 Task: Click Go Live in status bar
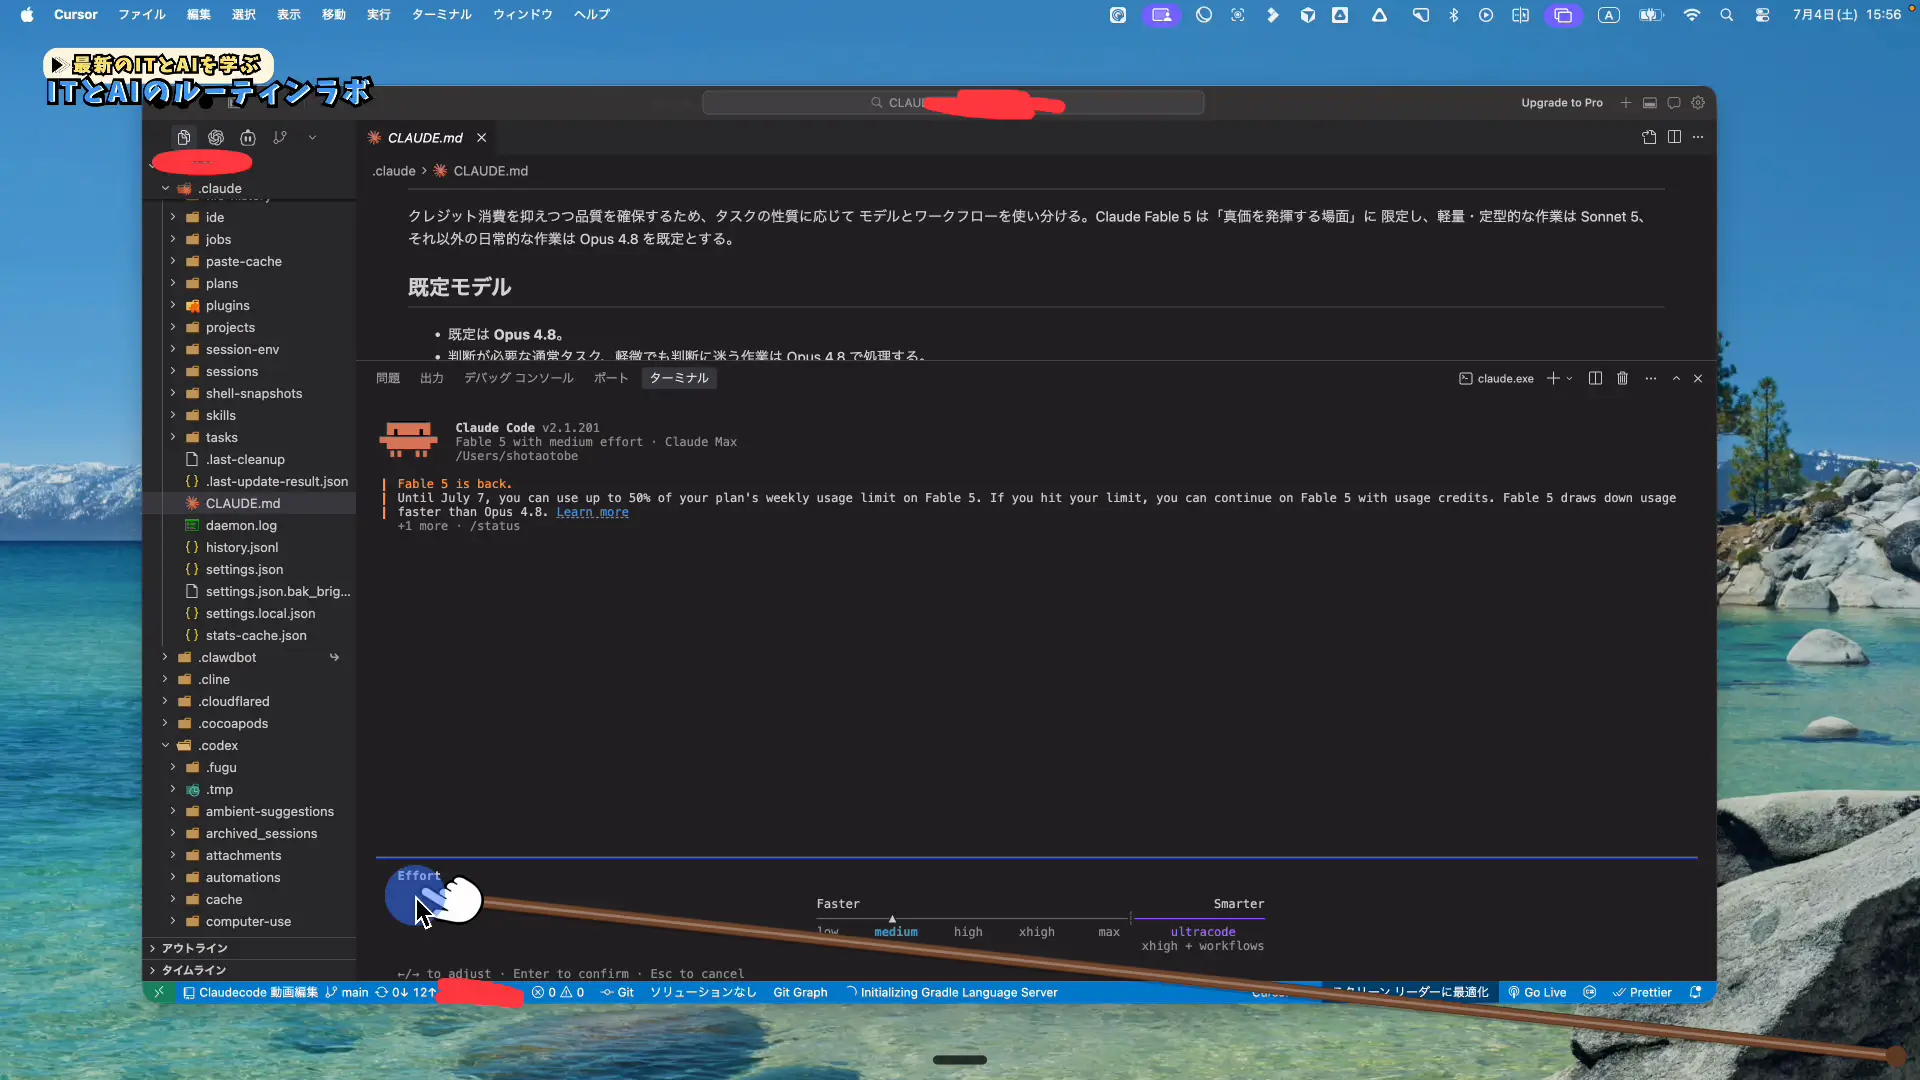pos(1537,992)
